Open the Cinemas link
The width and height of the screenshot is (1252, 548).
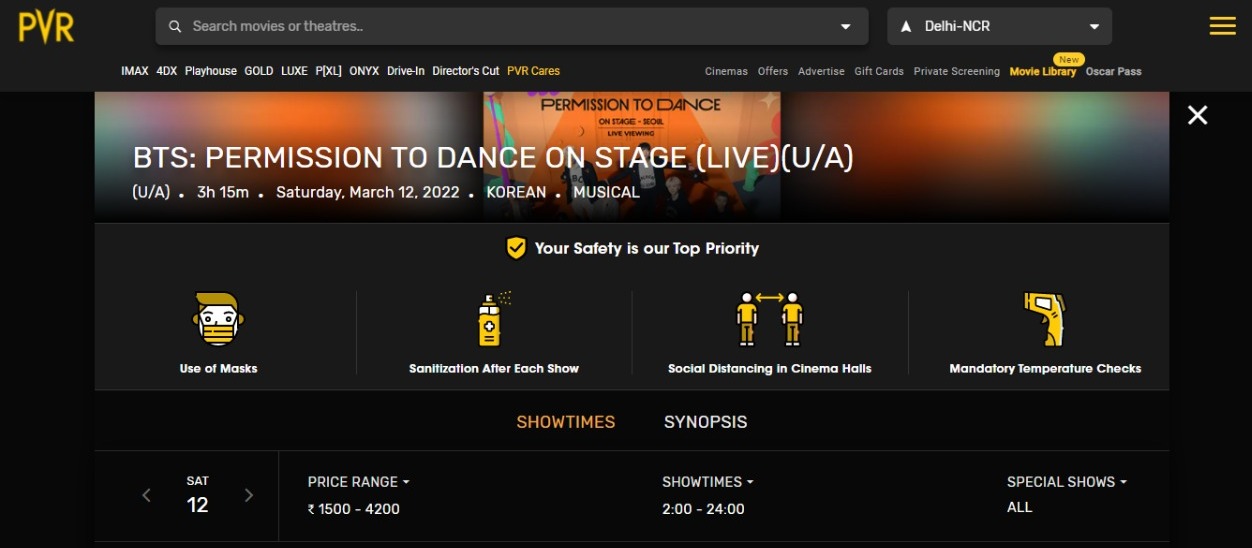click(726, 72)
